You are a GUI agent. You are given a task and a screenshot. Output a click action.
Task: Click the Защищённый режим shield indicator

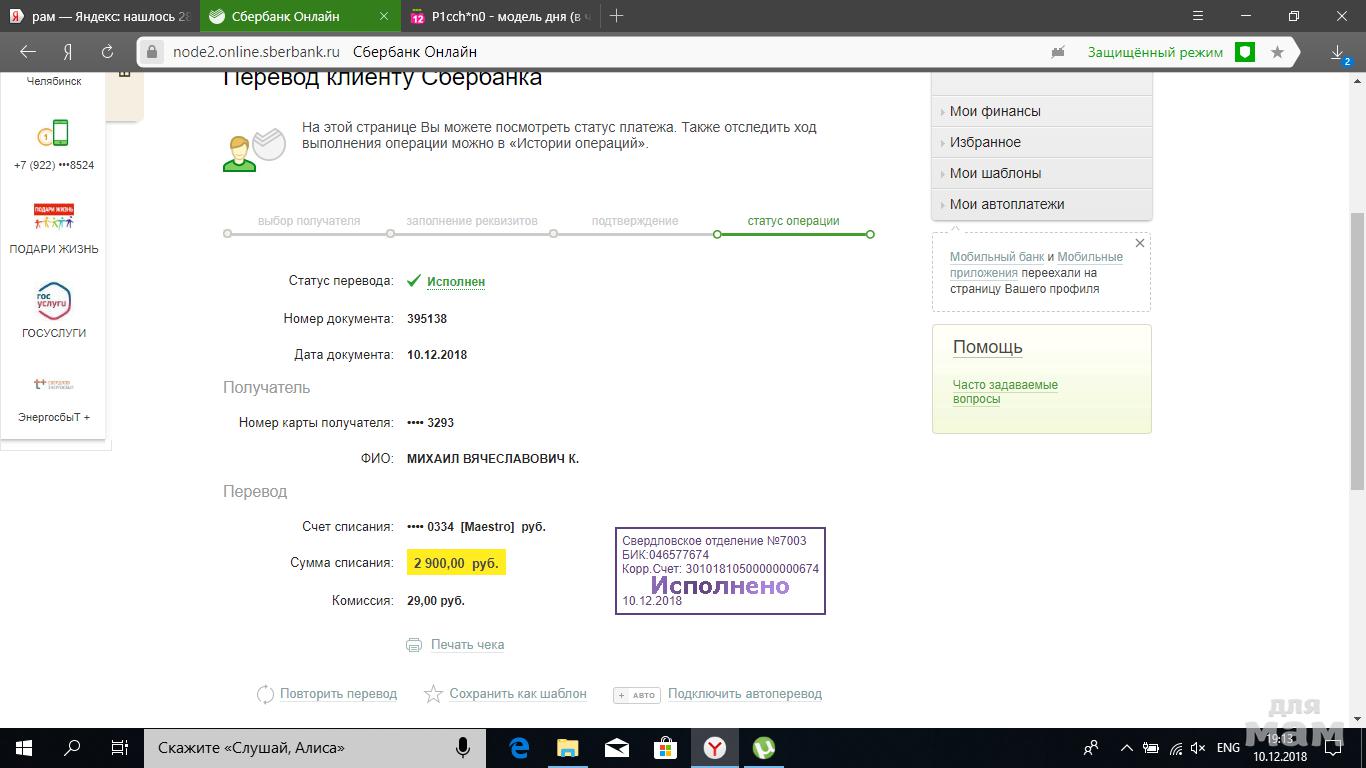(1245, 52)
